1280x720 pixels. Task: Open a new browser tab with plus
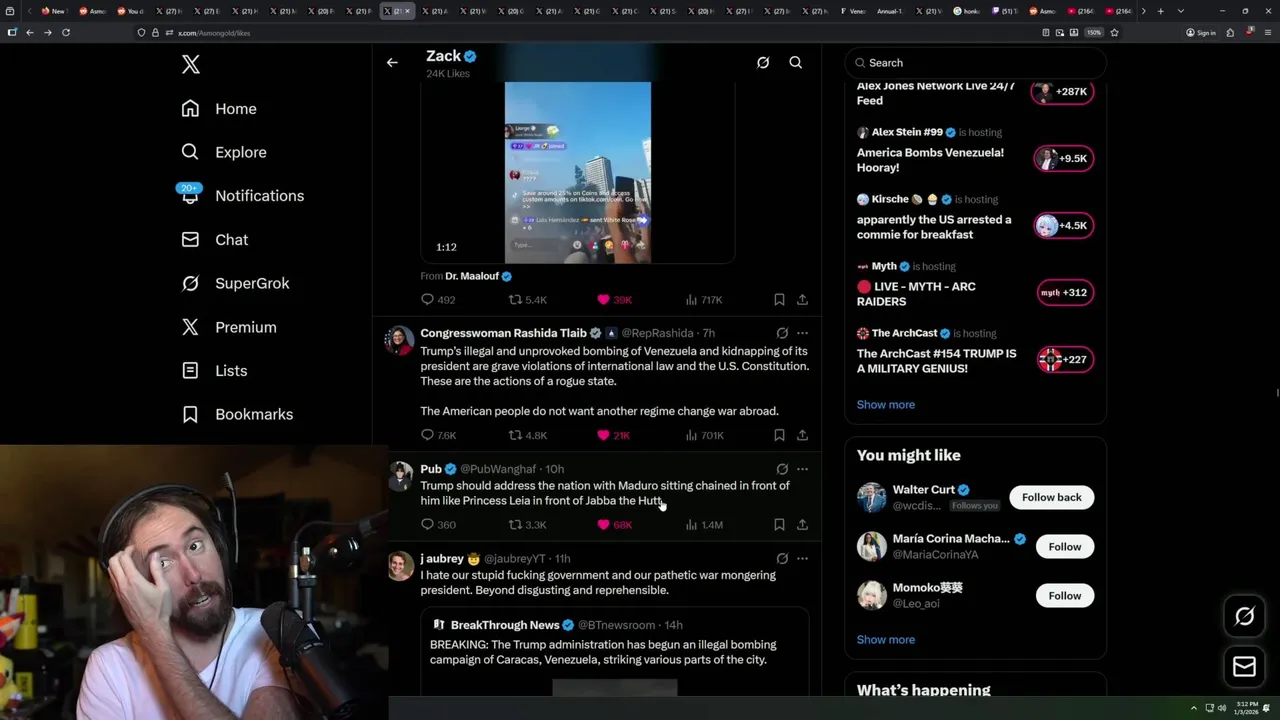1160,11
